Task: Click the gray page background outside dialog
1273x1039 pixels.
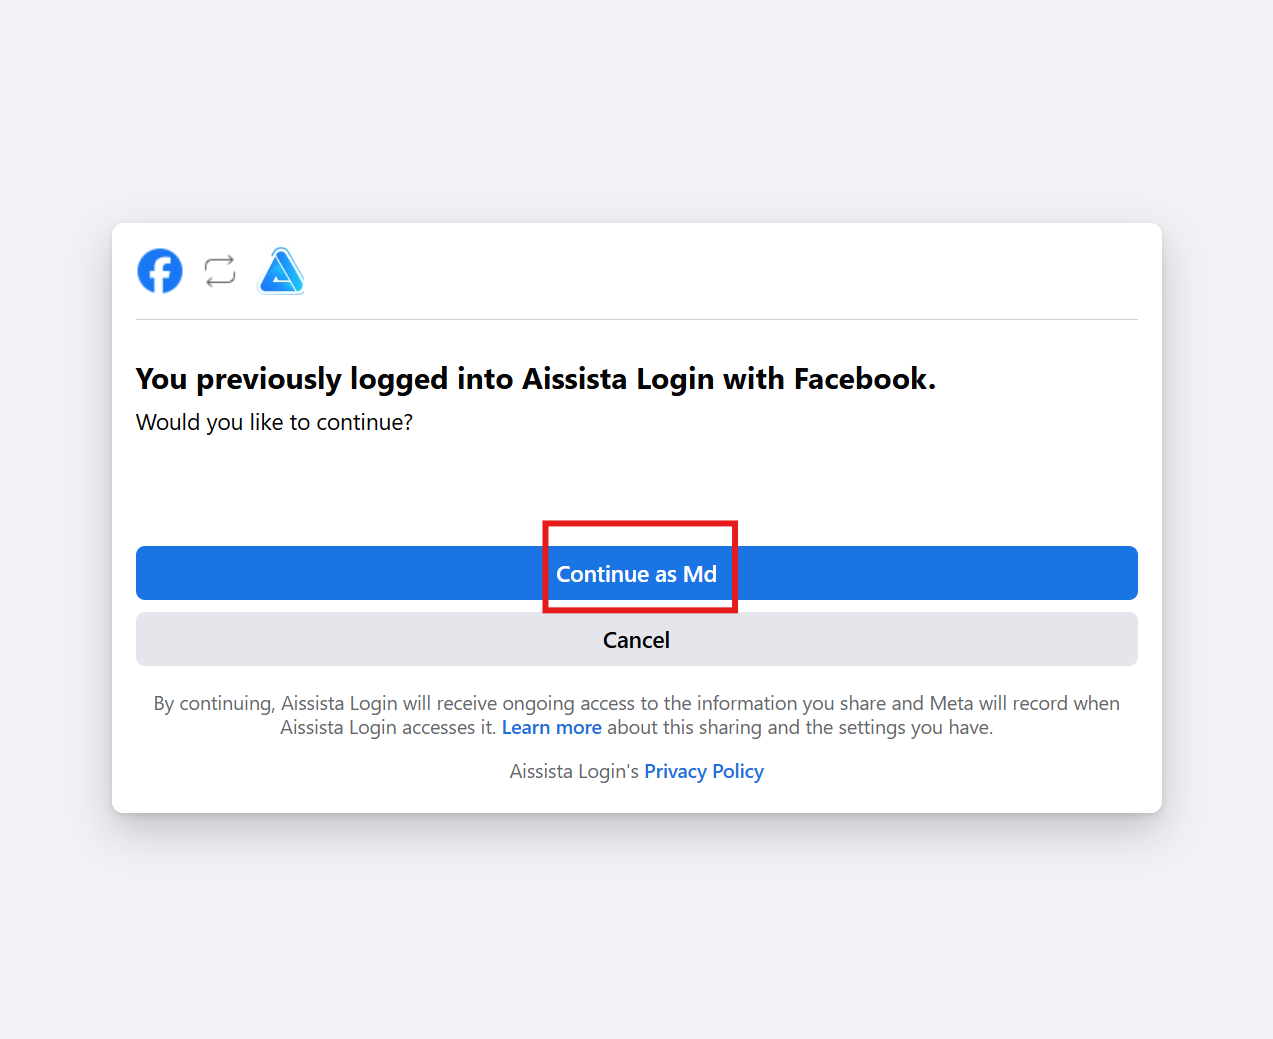Action: pos(636,930)
